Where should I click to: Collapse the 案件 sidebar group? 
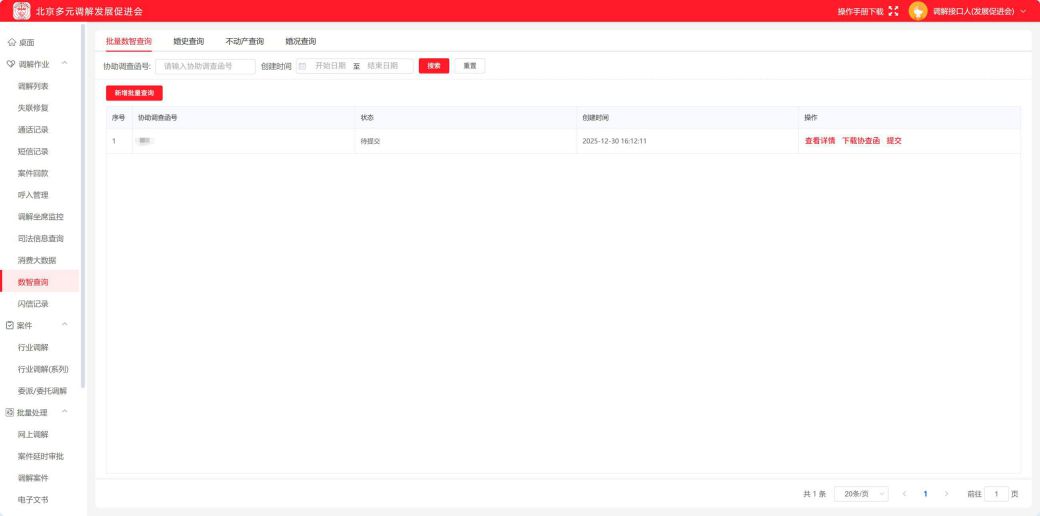tap(65, 325)
